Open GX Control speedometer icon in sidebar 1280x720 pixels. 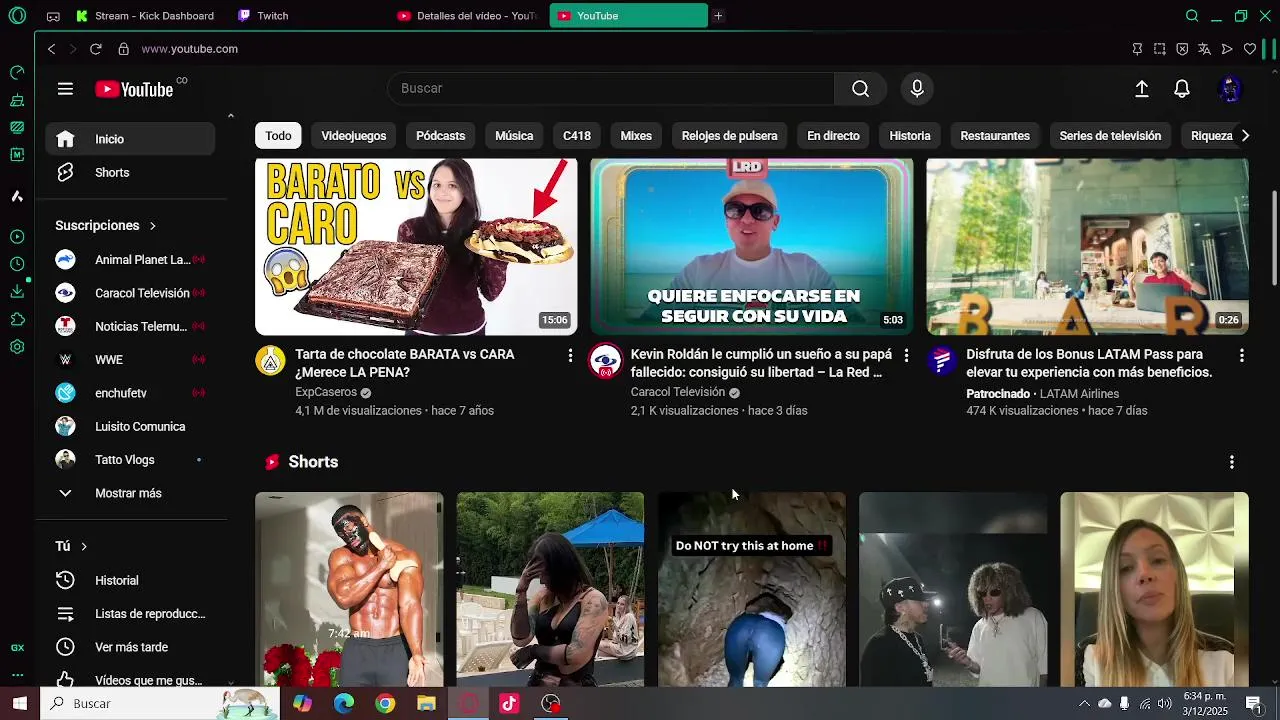click(17, 73)
